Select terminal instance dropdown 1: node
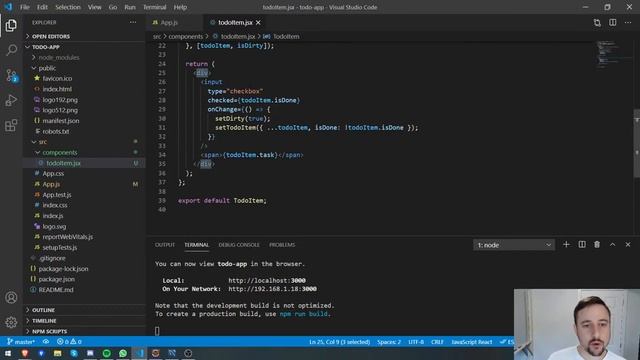640x360 pixels. click(x=514, y=245)
